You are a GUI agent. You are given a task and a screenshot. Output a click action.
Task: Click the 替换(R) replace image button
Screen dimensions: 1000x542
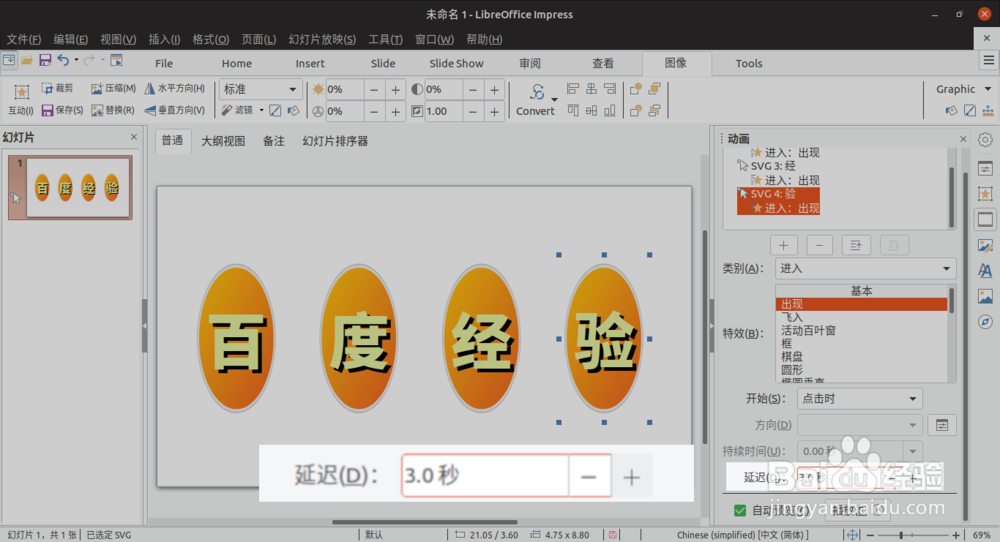(x=112, y=110)
